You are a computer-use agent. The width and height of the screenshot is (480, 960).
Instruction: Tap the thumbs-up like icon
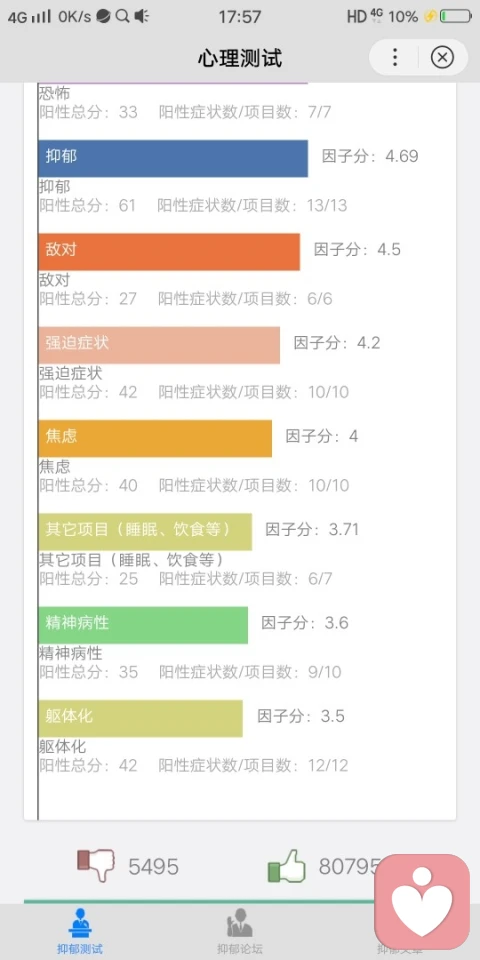[287, 866]
